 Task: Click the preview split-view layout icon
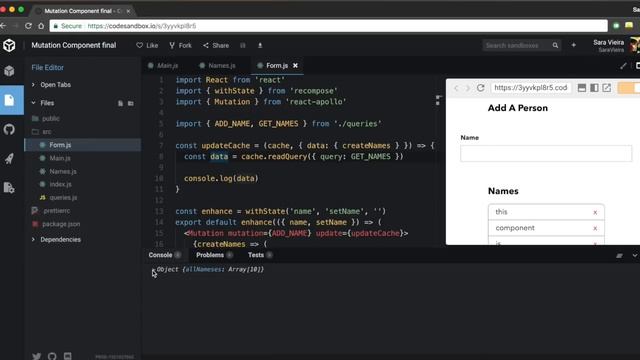(x=594, y=88)
